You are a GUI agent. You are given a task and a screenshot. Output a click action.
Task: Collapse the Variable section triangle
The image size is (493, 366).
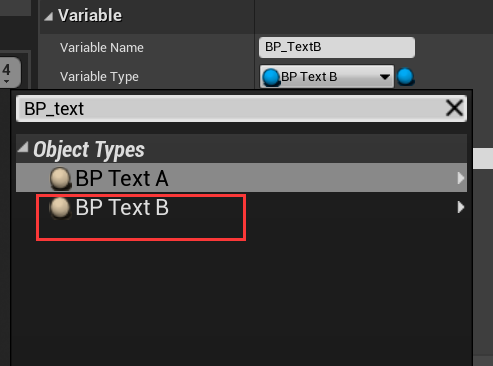(x=49, y=16)
